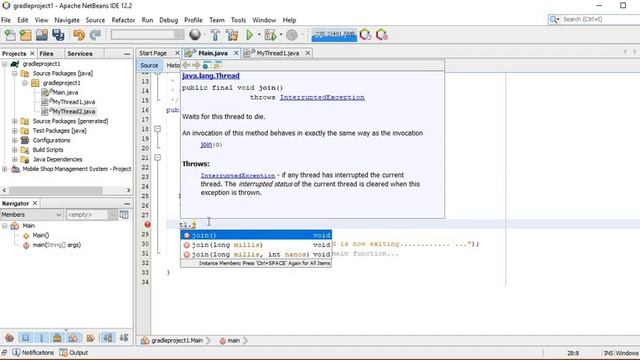Follow the InterruptedException link under Throws section
Screen dimensions: 640x360
click(x=238, y=175)
